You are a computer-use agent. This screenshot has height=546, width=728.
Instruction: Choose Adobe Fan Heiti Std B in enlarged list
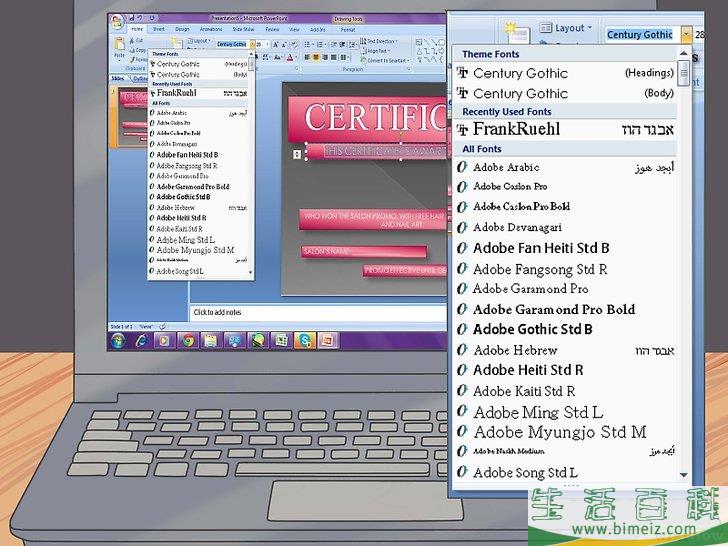tap(565, 248)
